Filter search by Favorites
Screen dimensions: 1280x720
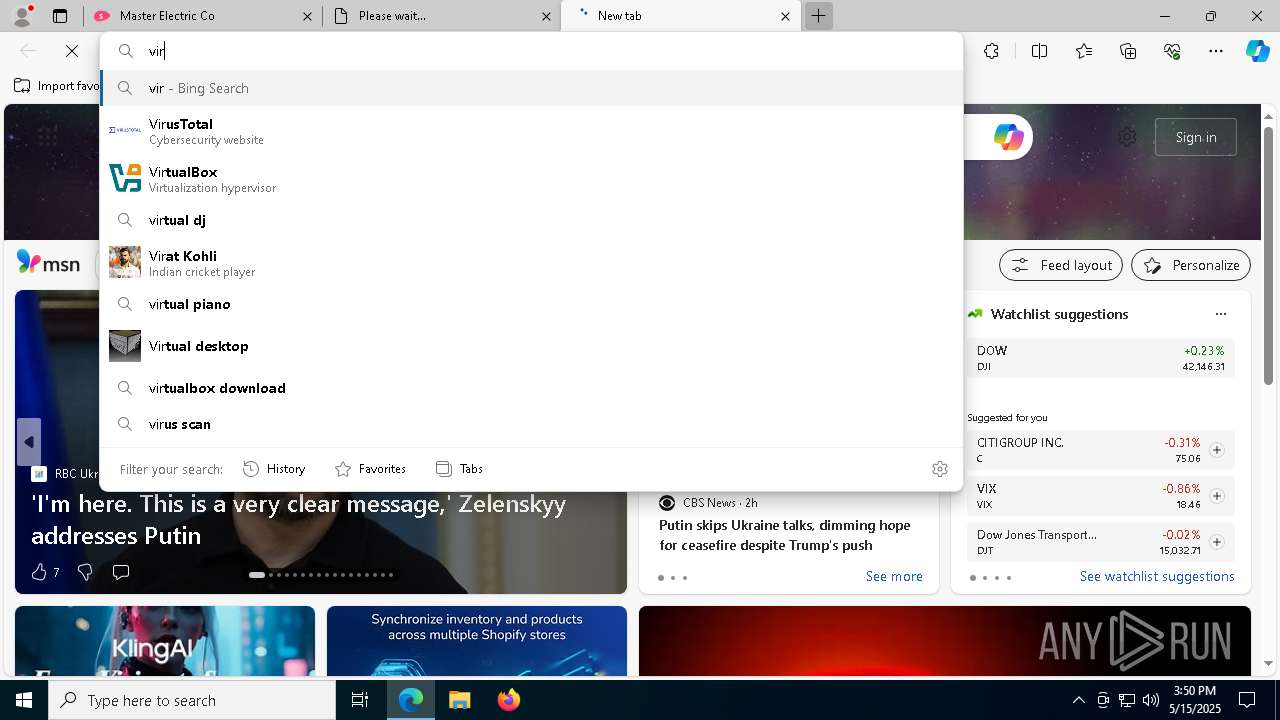[x=370, y=469]
